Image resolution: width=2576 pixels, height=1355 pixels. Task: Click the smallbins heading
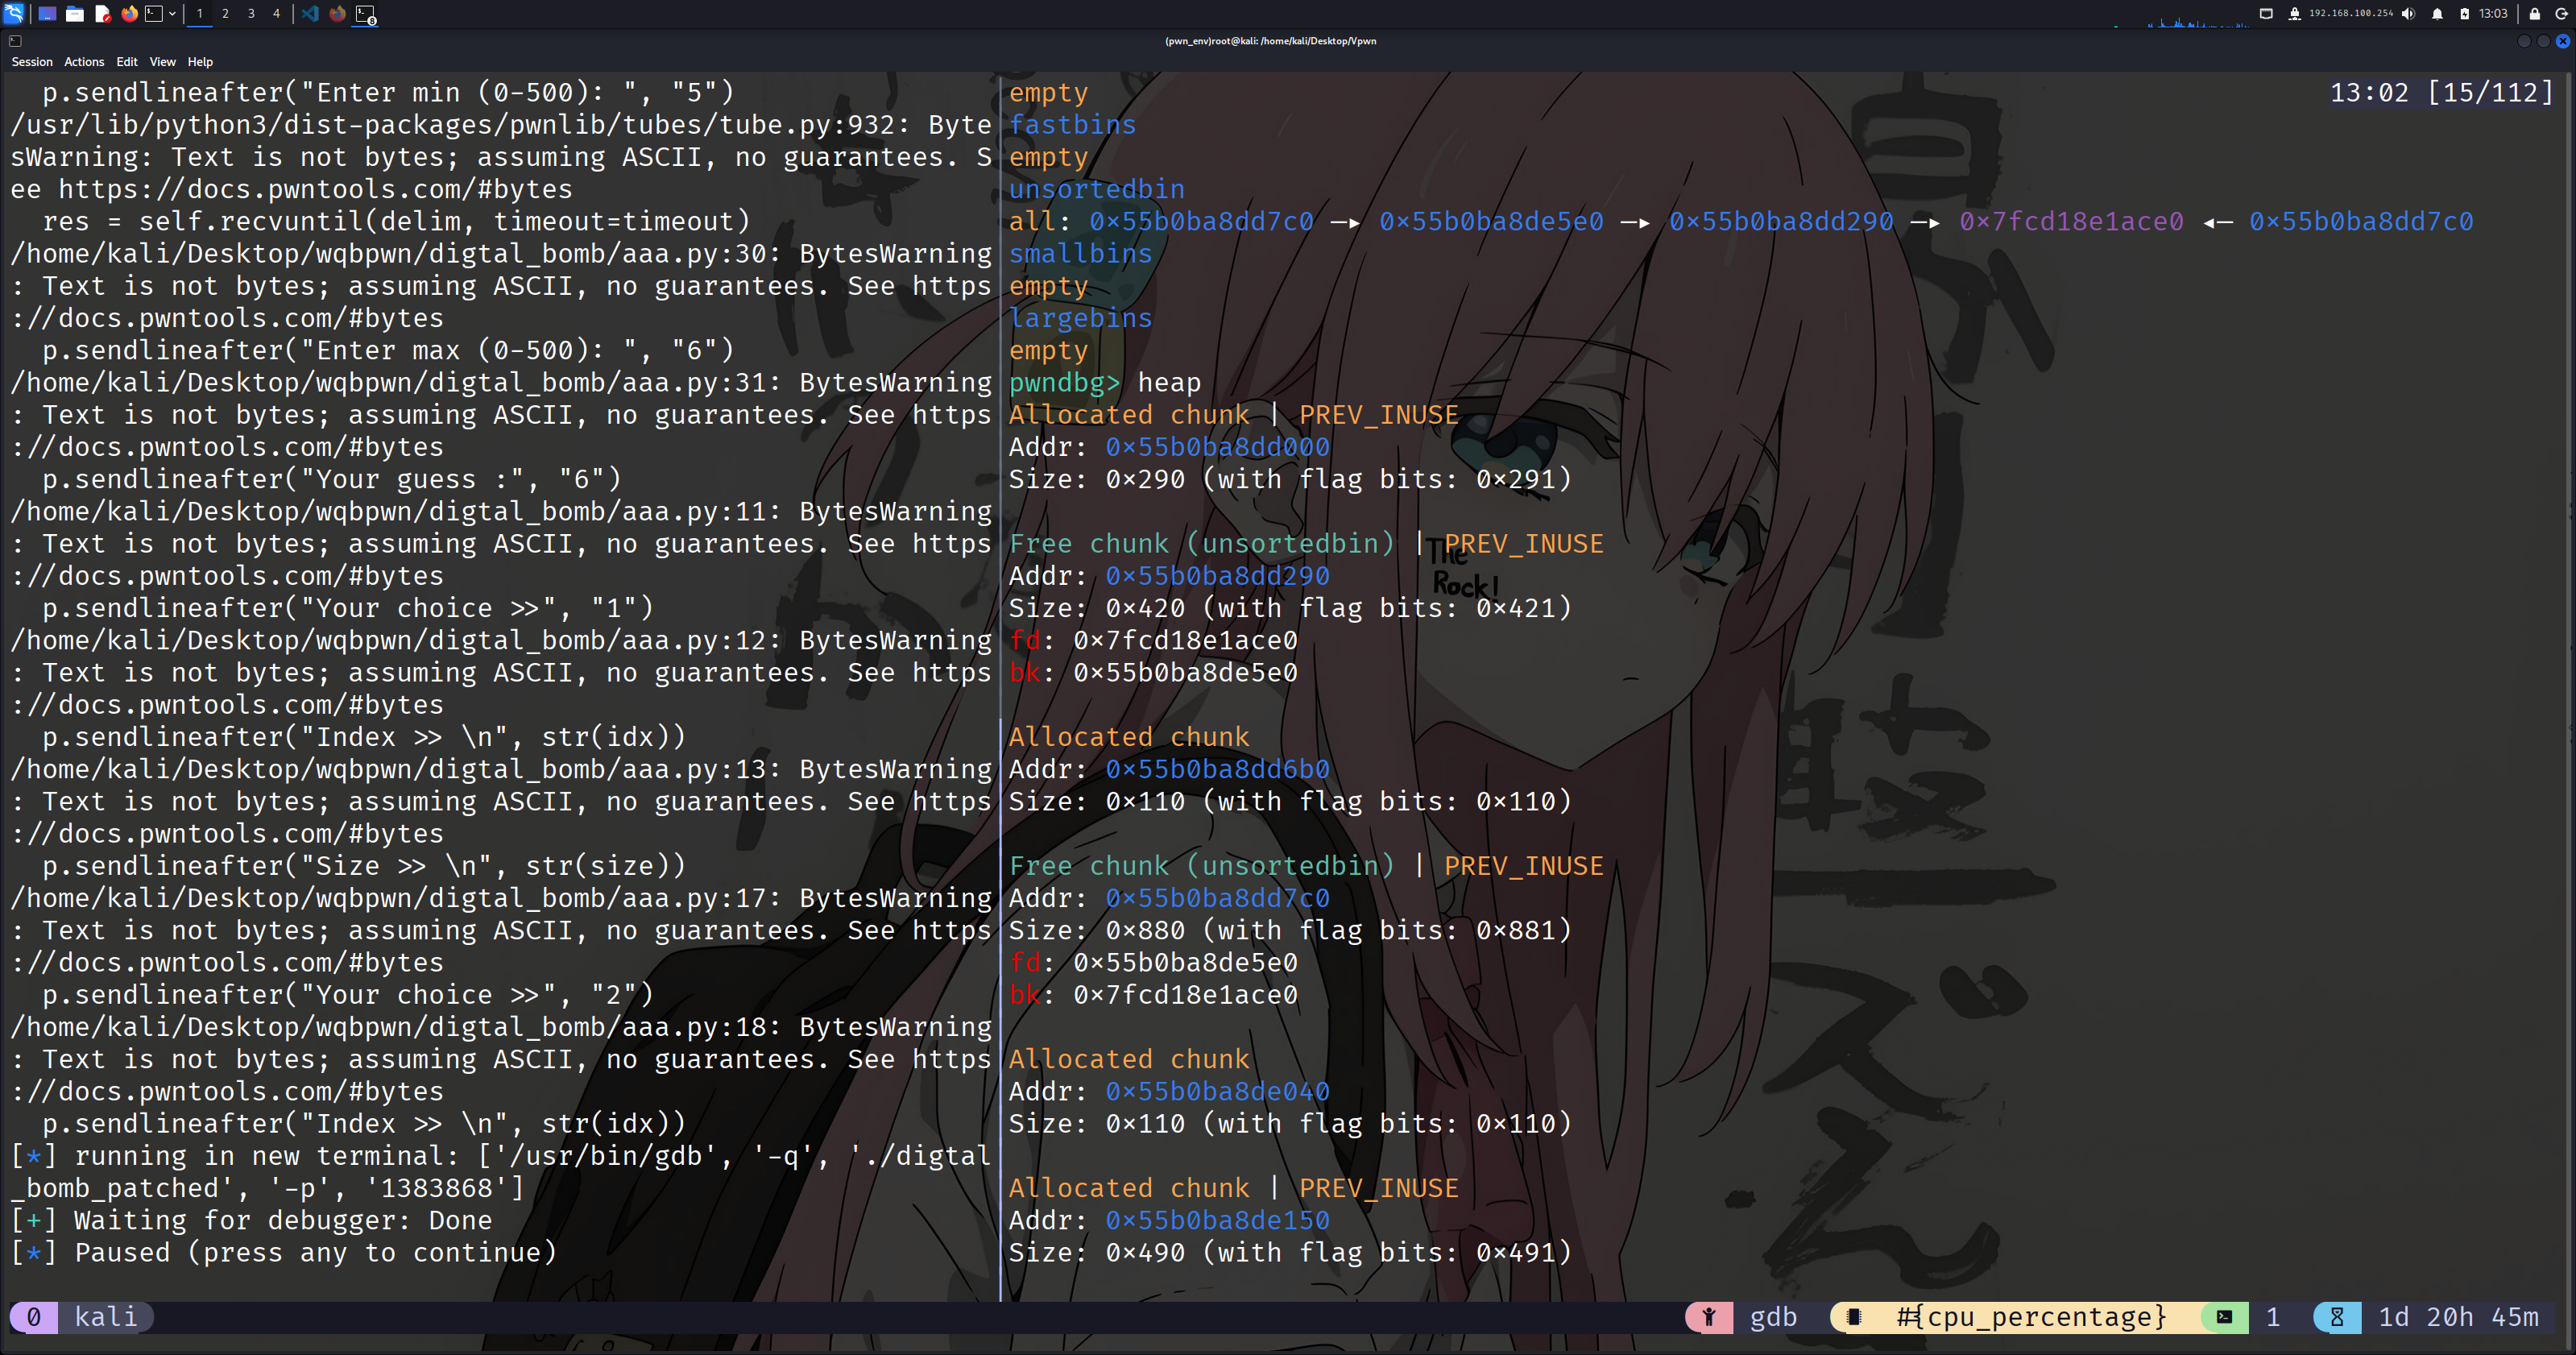[x=1080, y=254]
